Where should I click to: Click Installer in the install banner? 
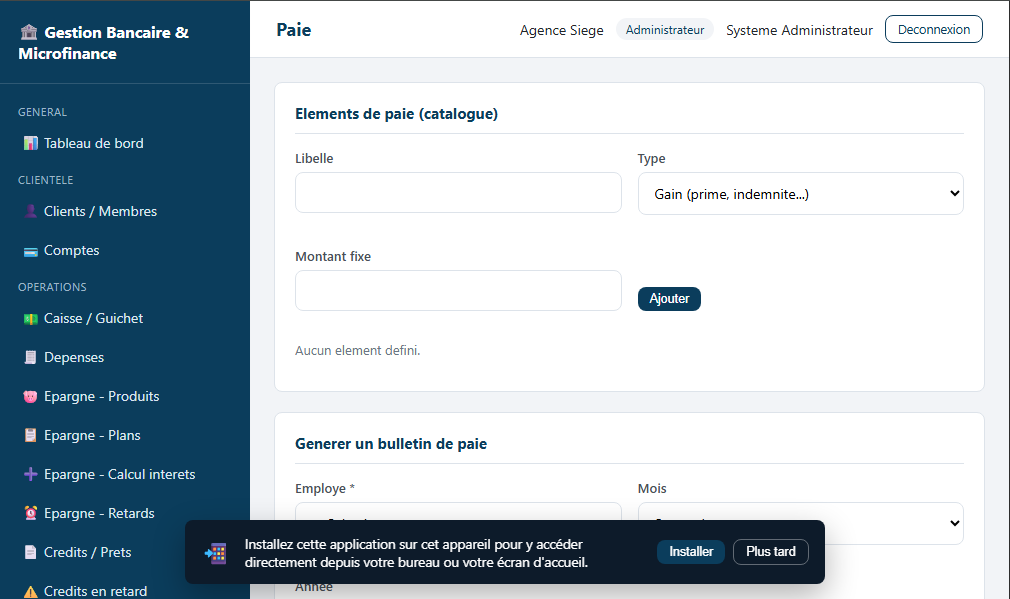coord(691,552)
